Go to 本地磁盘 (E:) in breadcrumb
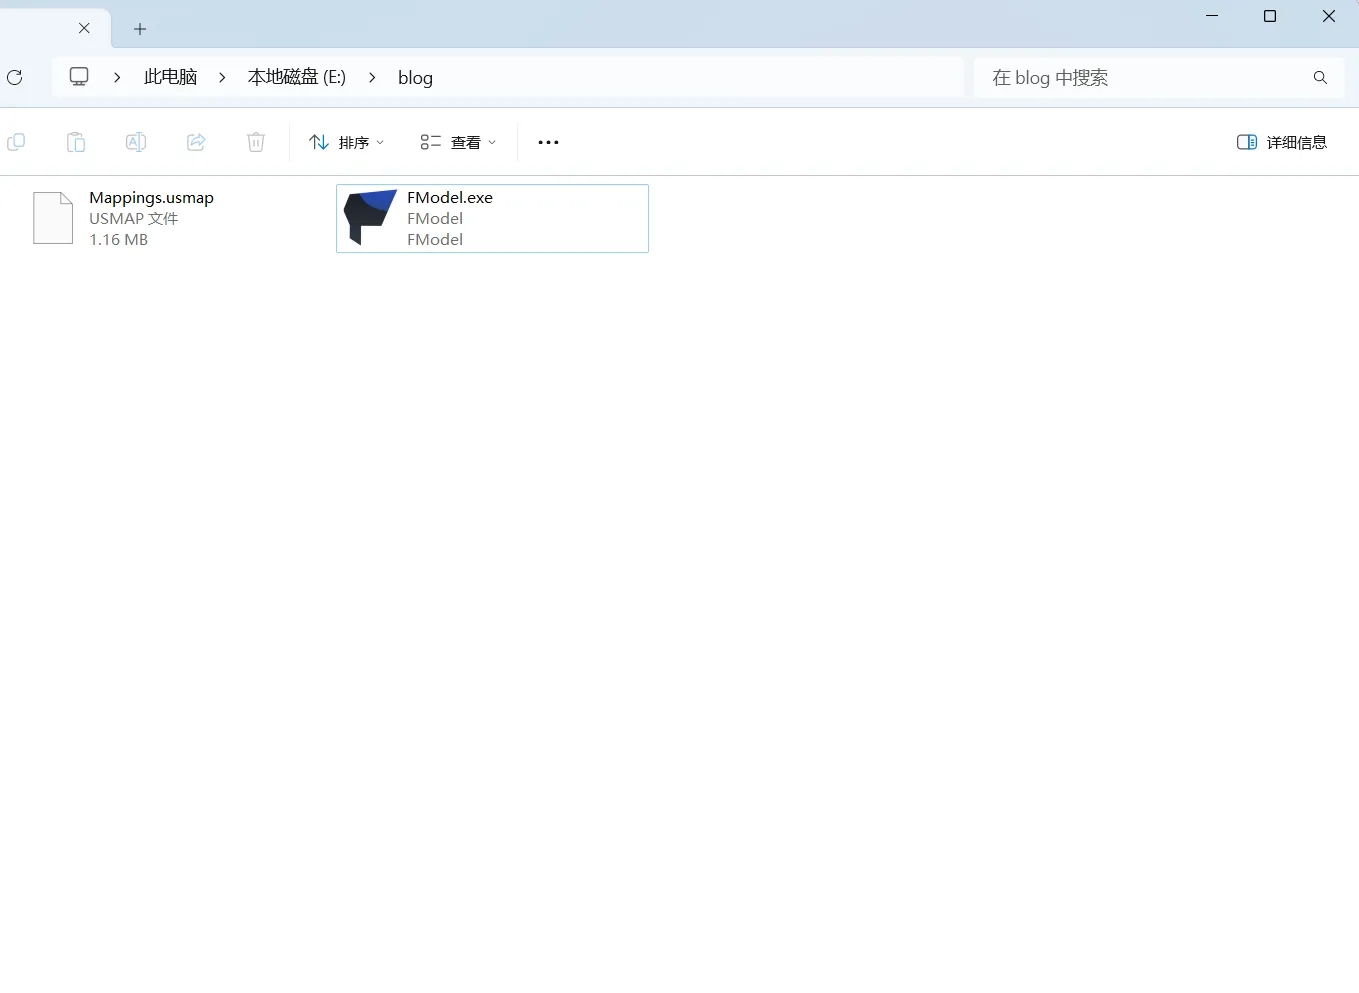Screen dimensions: 1359x993 pyautogui.click(x=297, y=77)
